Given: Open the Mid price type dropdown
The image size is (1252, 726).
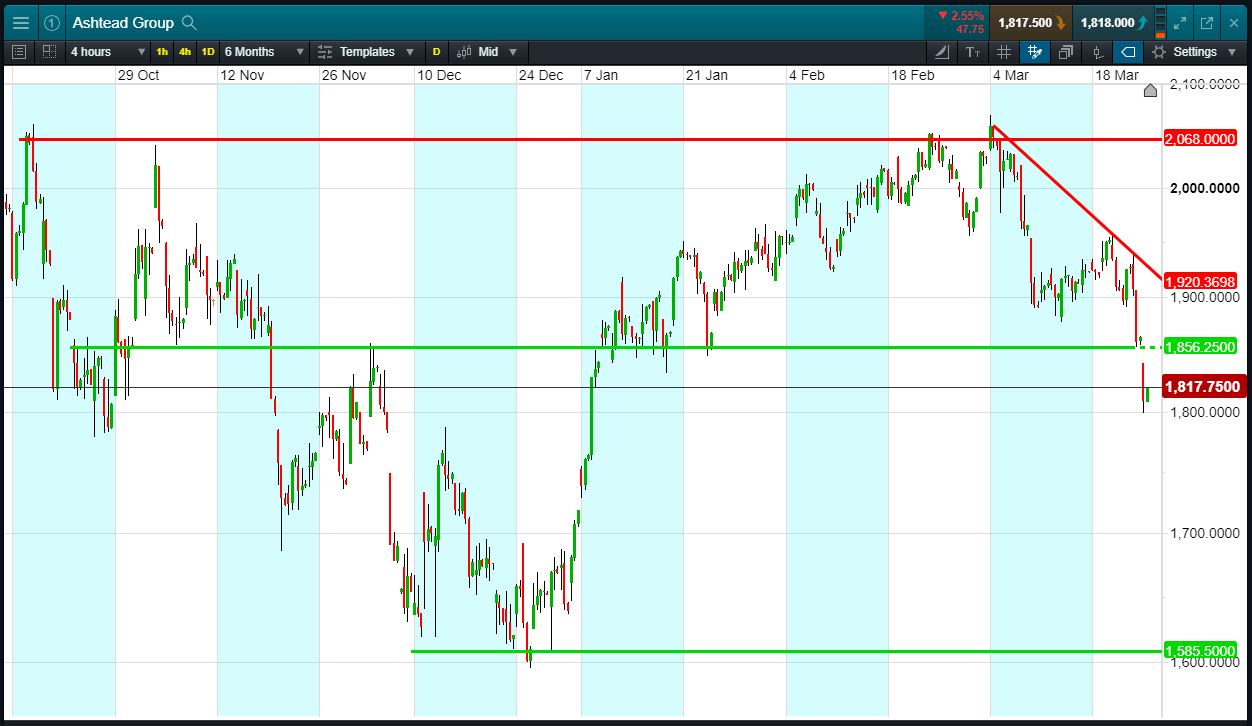Looking at the screenshot, I should pyautogui.click(x=488, y=52).
